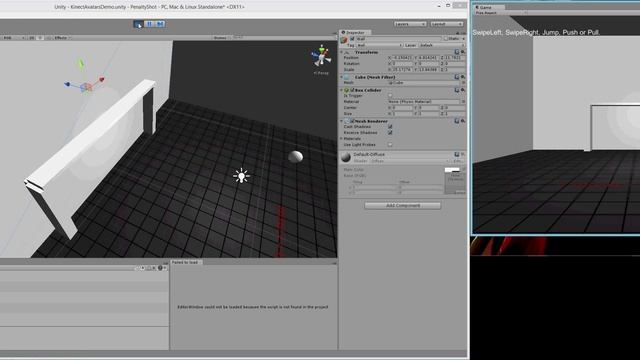The width and height of the screenshot is (640, 360).
Task: Toggle the Wall object active checkbox
Action: [x=352, y=39]
